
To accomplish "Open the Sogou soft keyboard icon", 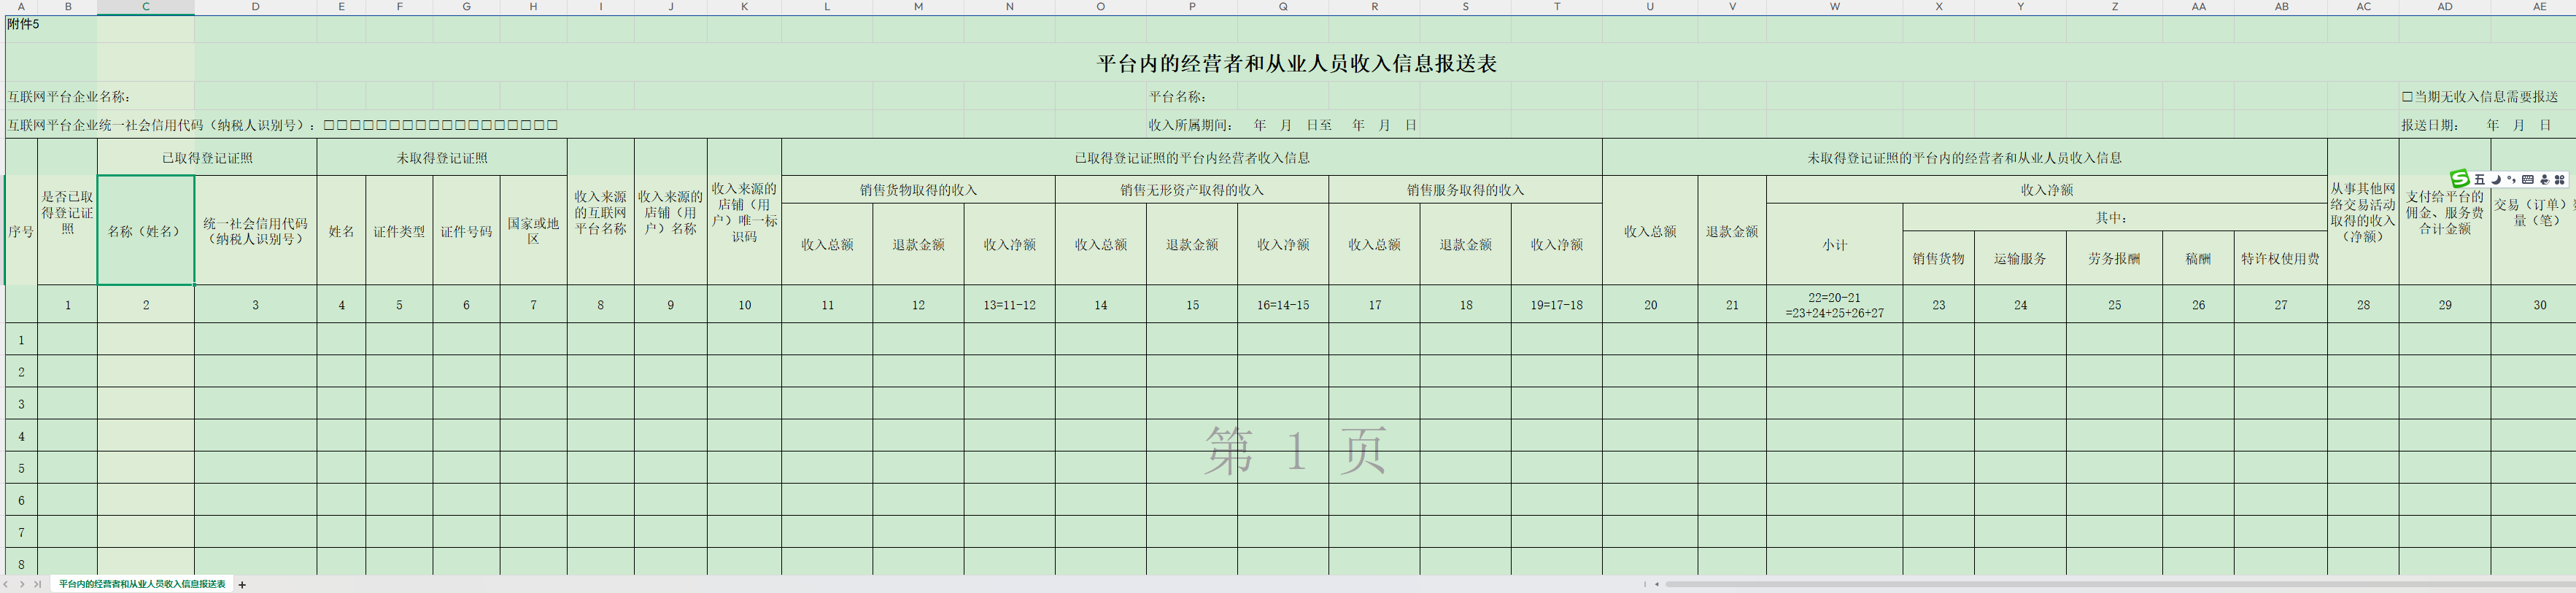I will click(x=2528, y=180).
